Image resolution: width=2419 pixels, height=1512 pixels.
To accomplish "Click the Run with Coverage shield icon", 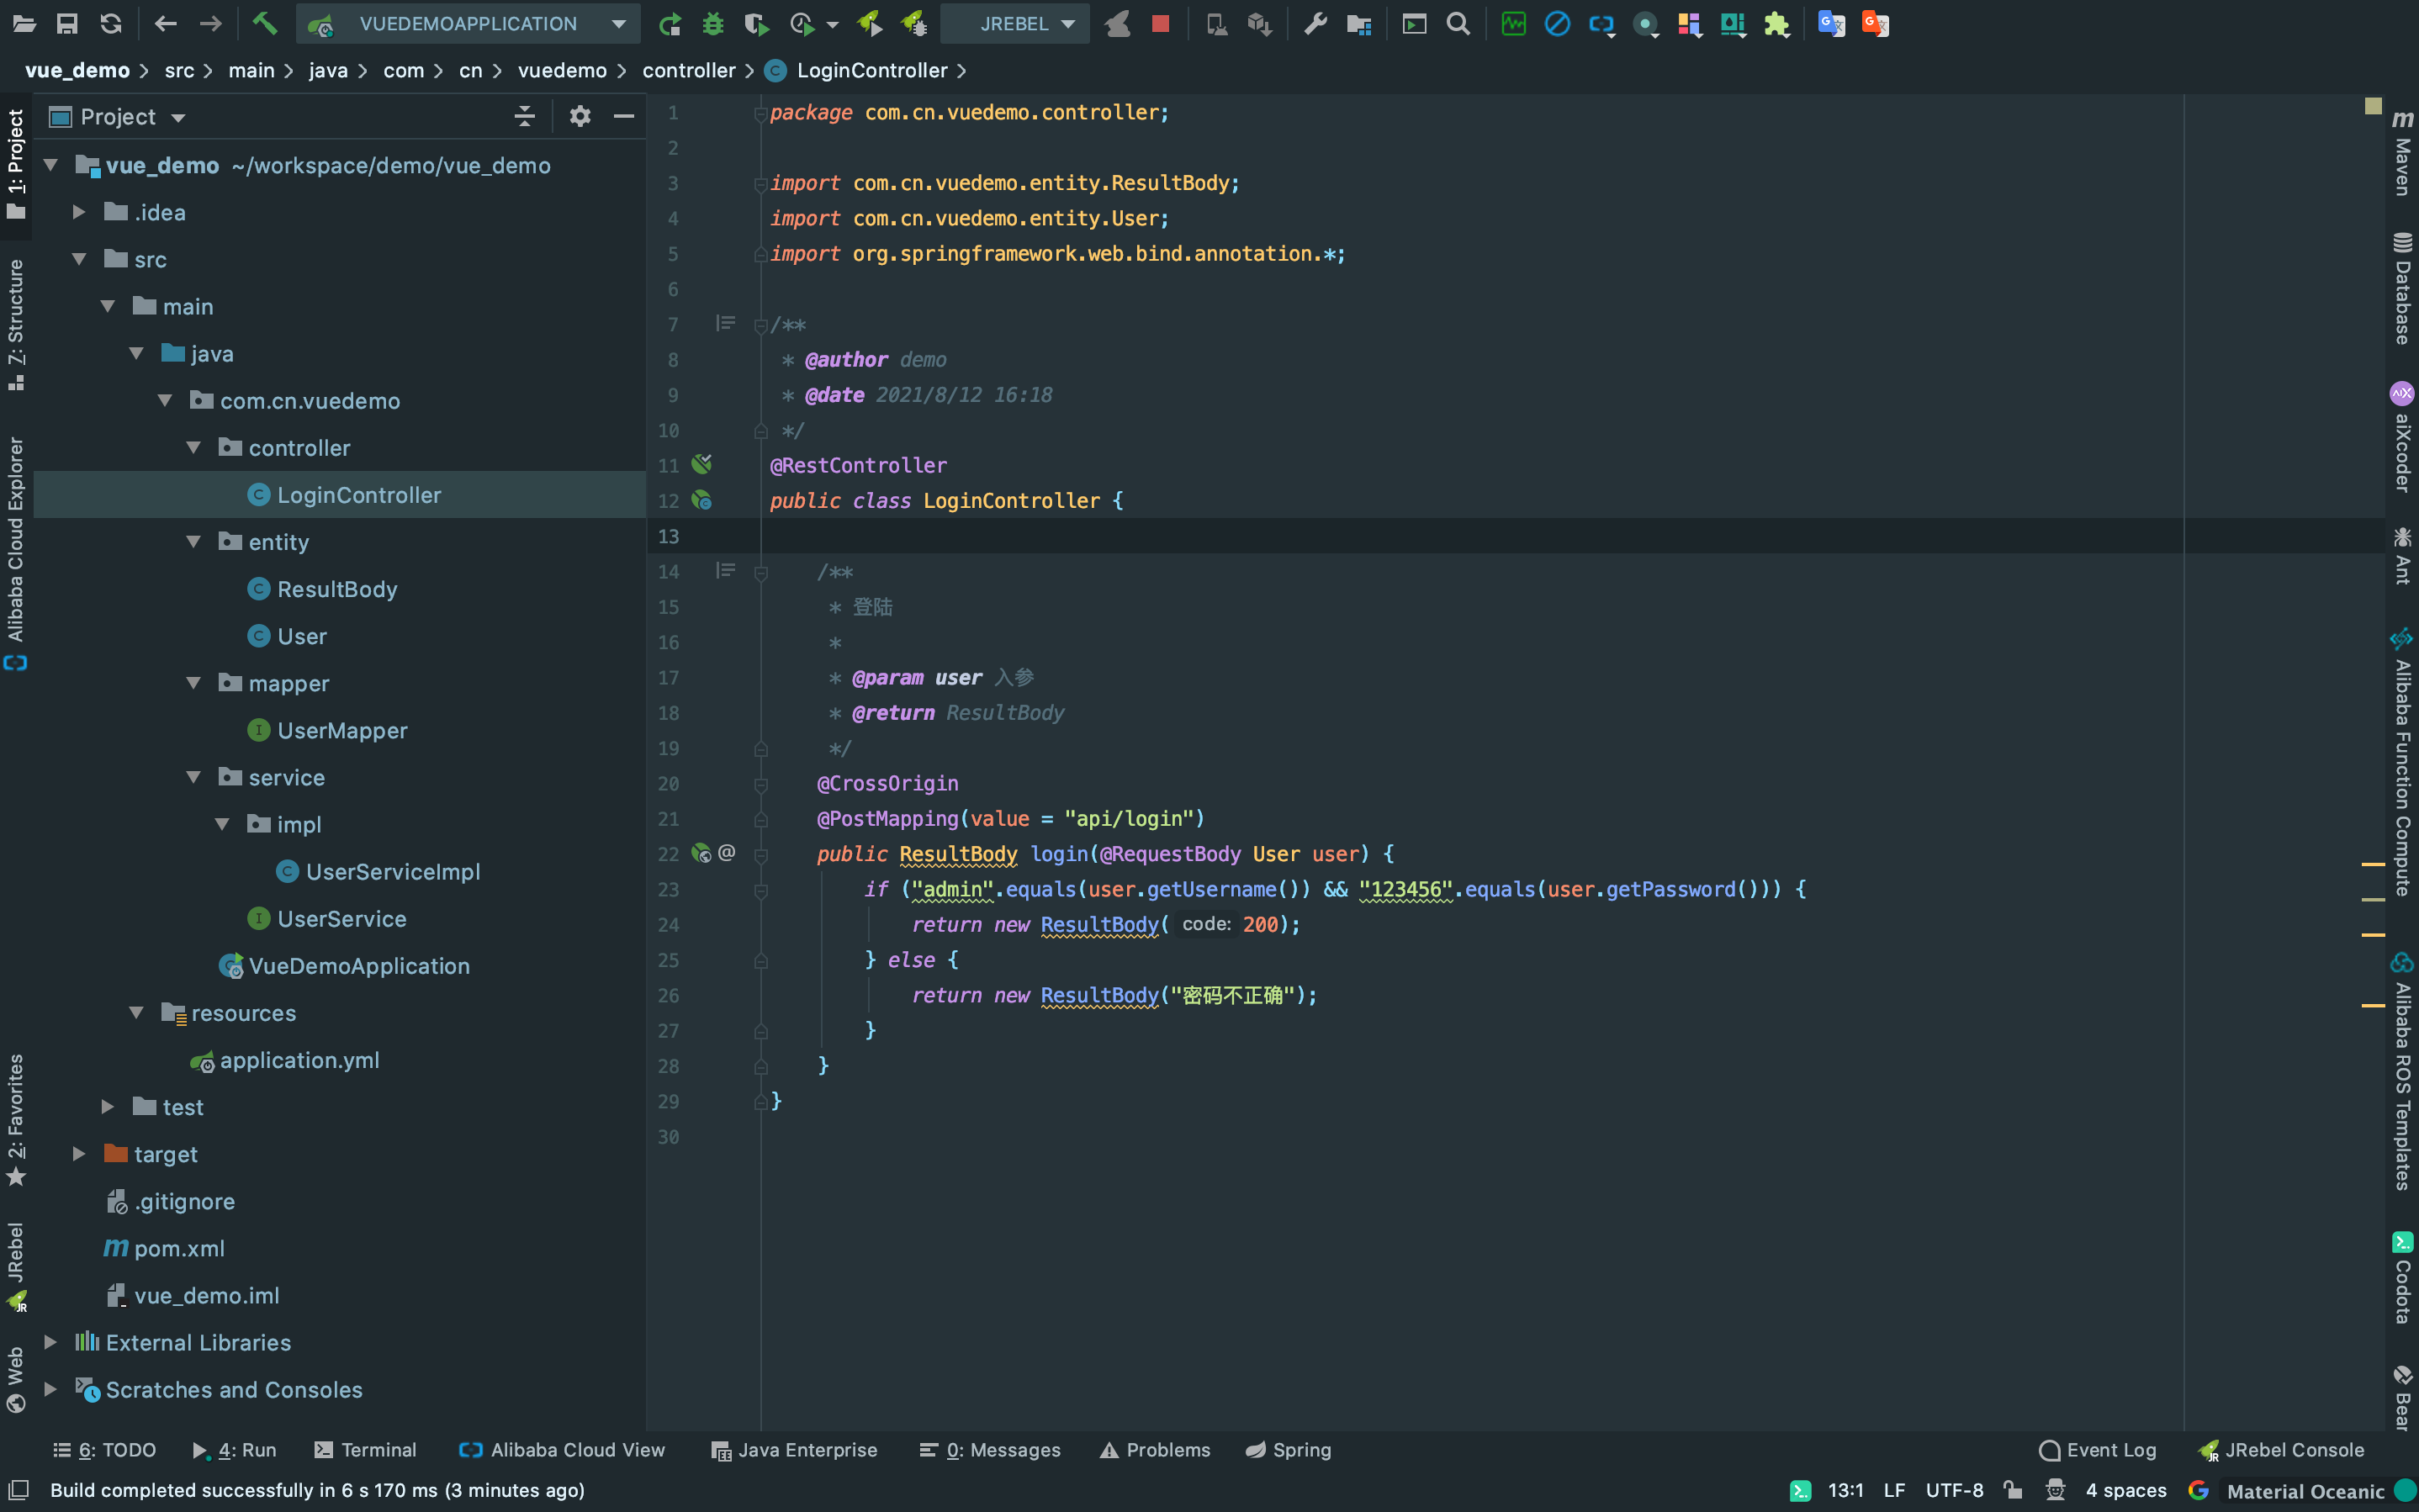I will tap(756, 23).
